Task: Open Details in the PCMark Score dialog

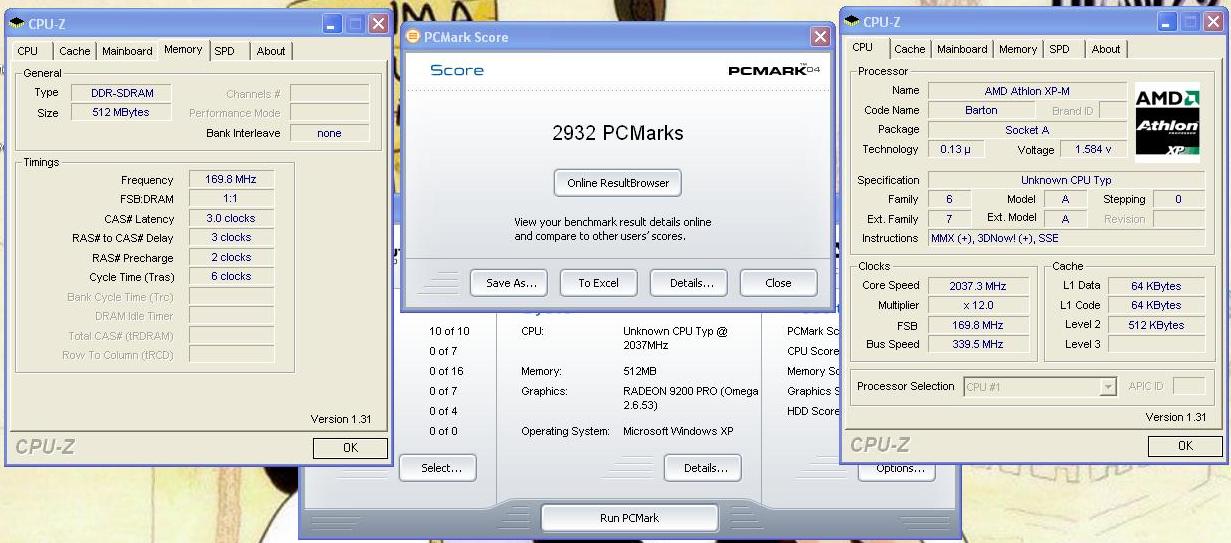Action: (x=691, y=283)
